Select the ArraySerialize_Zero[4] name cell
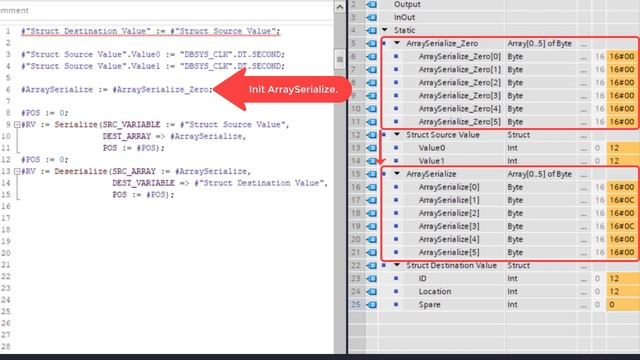This screenshot has width=640, height=360. tap(460, 109)
